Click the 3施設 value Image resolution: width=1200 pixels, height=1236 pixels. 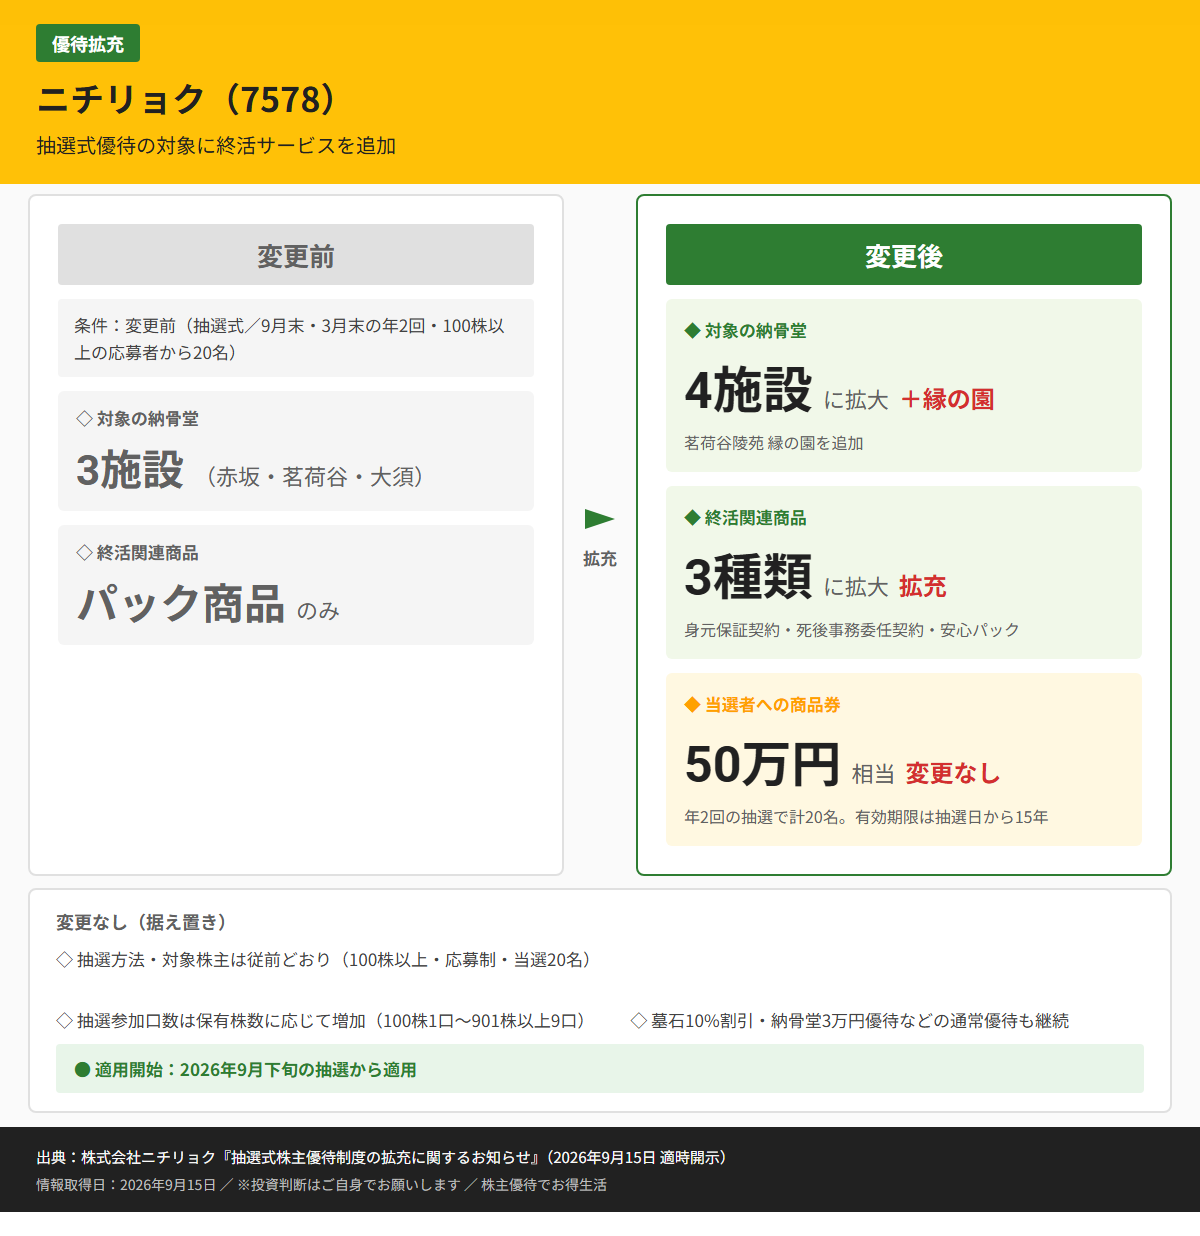(130, 469)
